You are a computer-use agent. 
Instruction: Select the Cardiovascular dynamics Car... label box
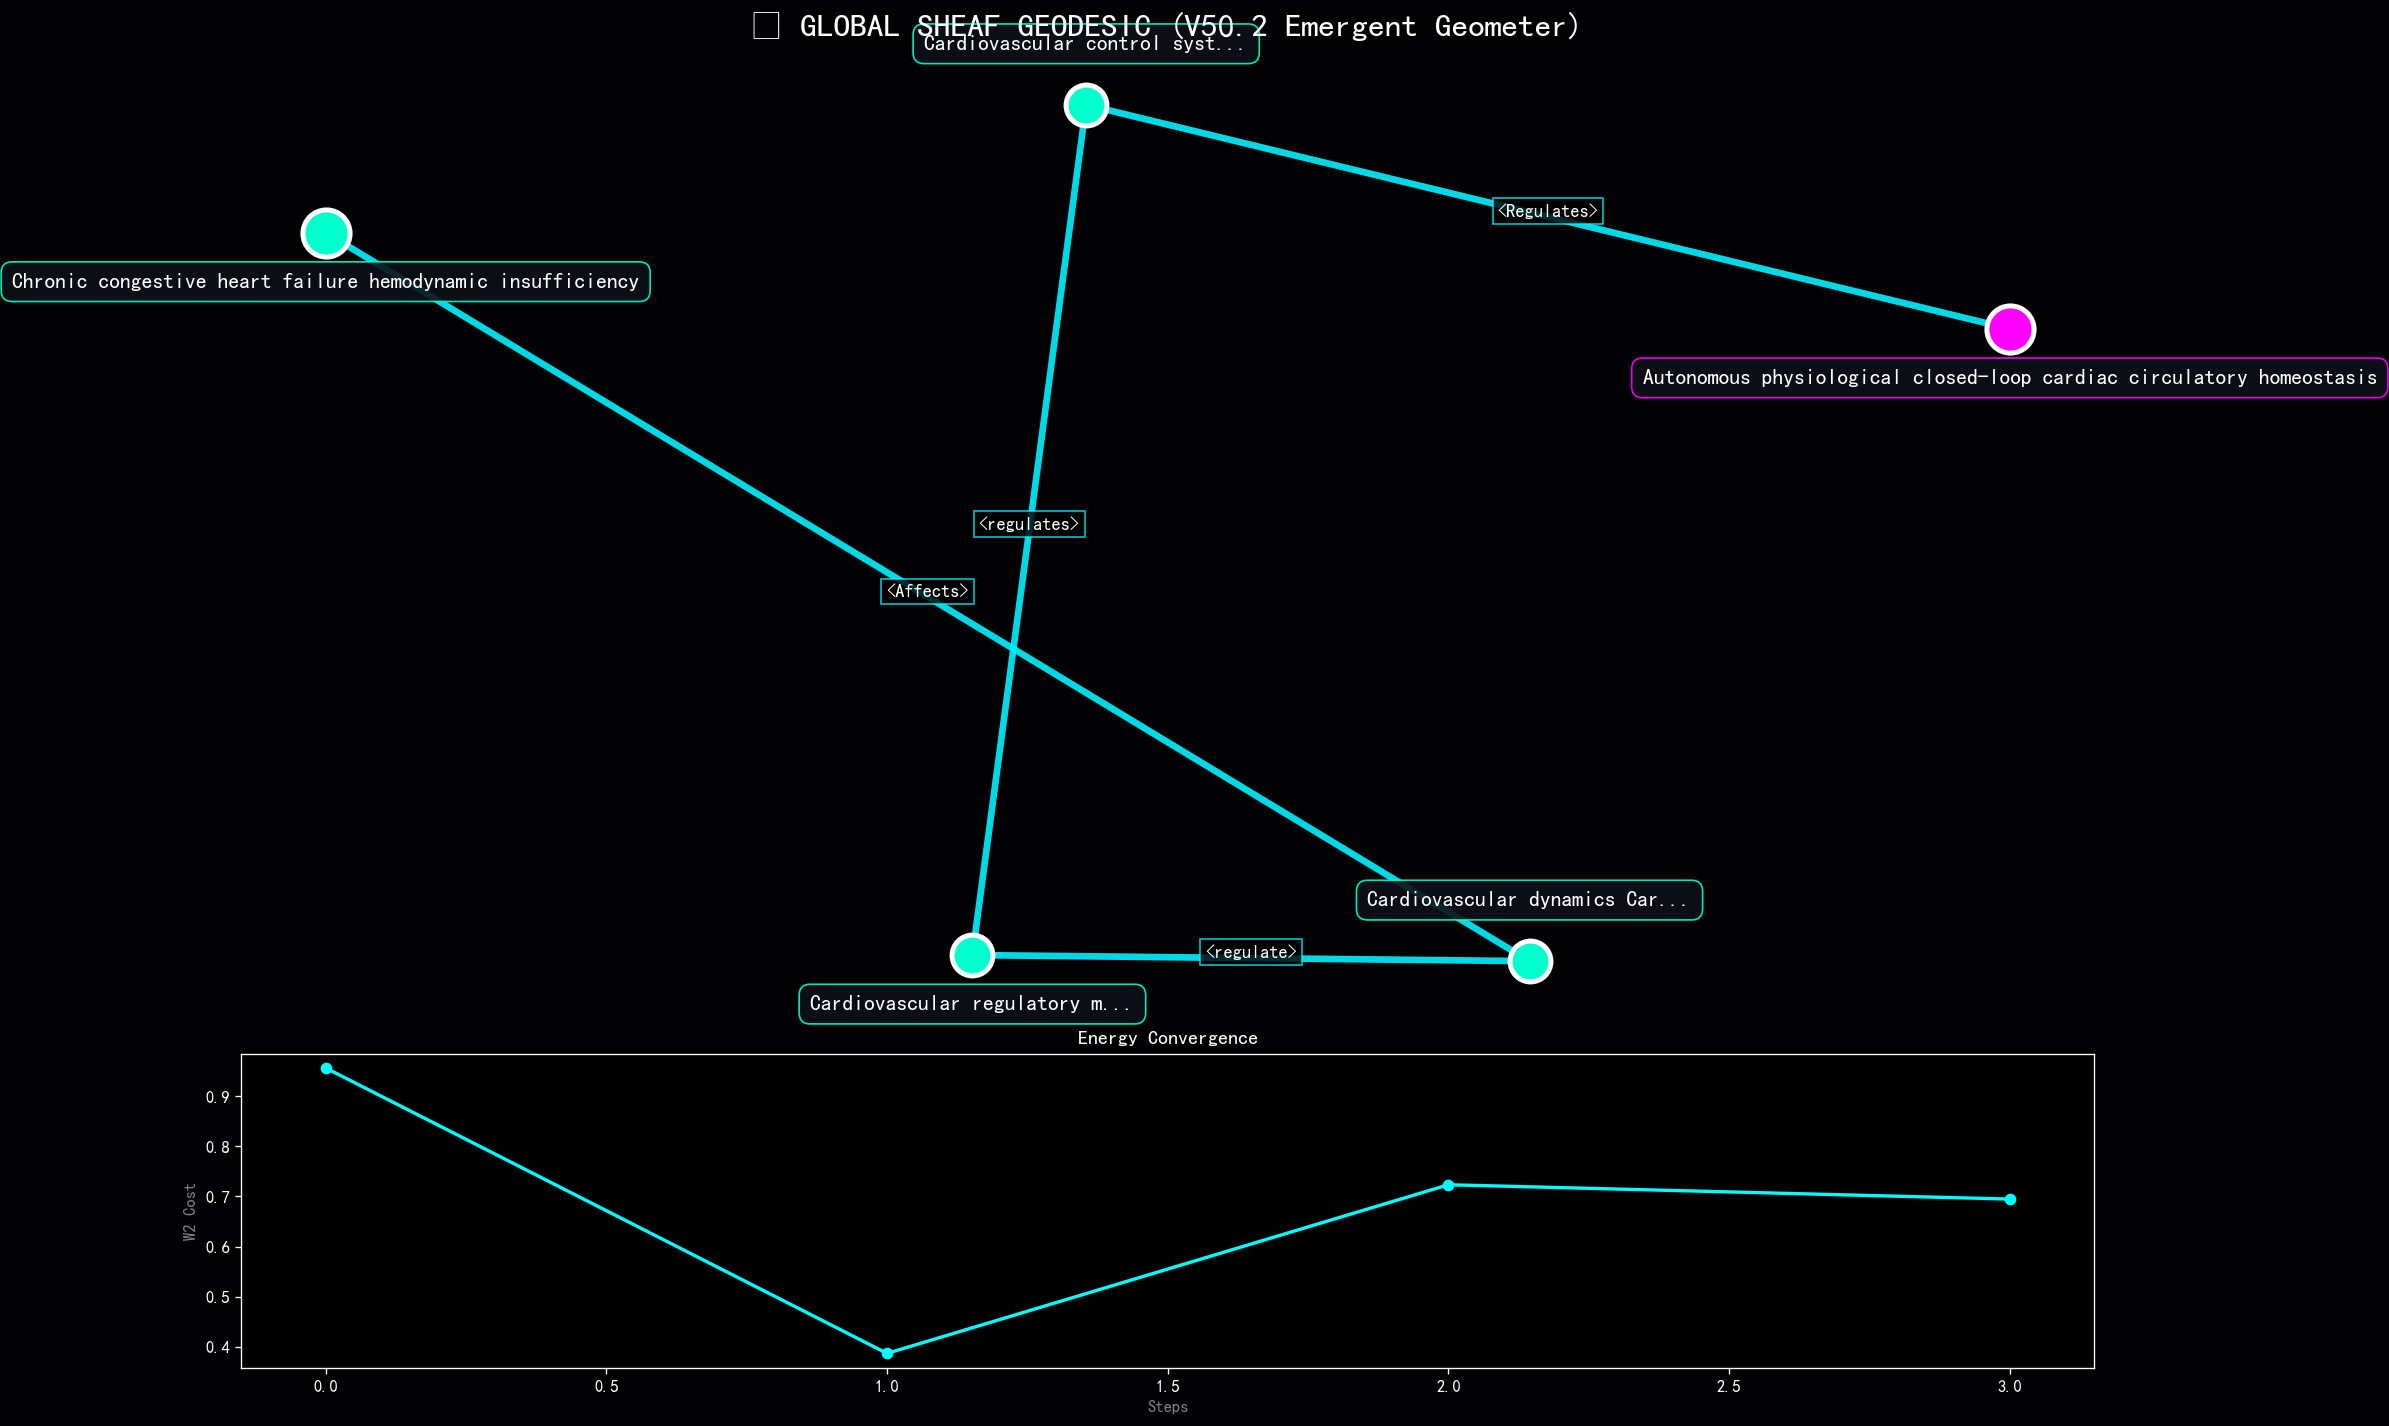[1528, 900]
